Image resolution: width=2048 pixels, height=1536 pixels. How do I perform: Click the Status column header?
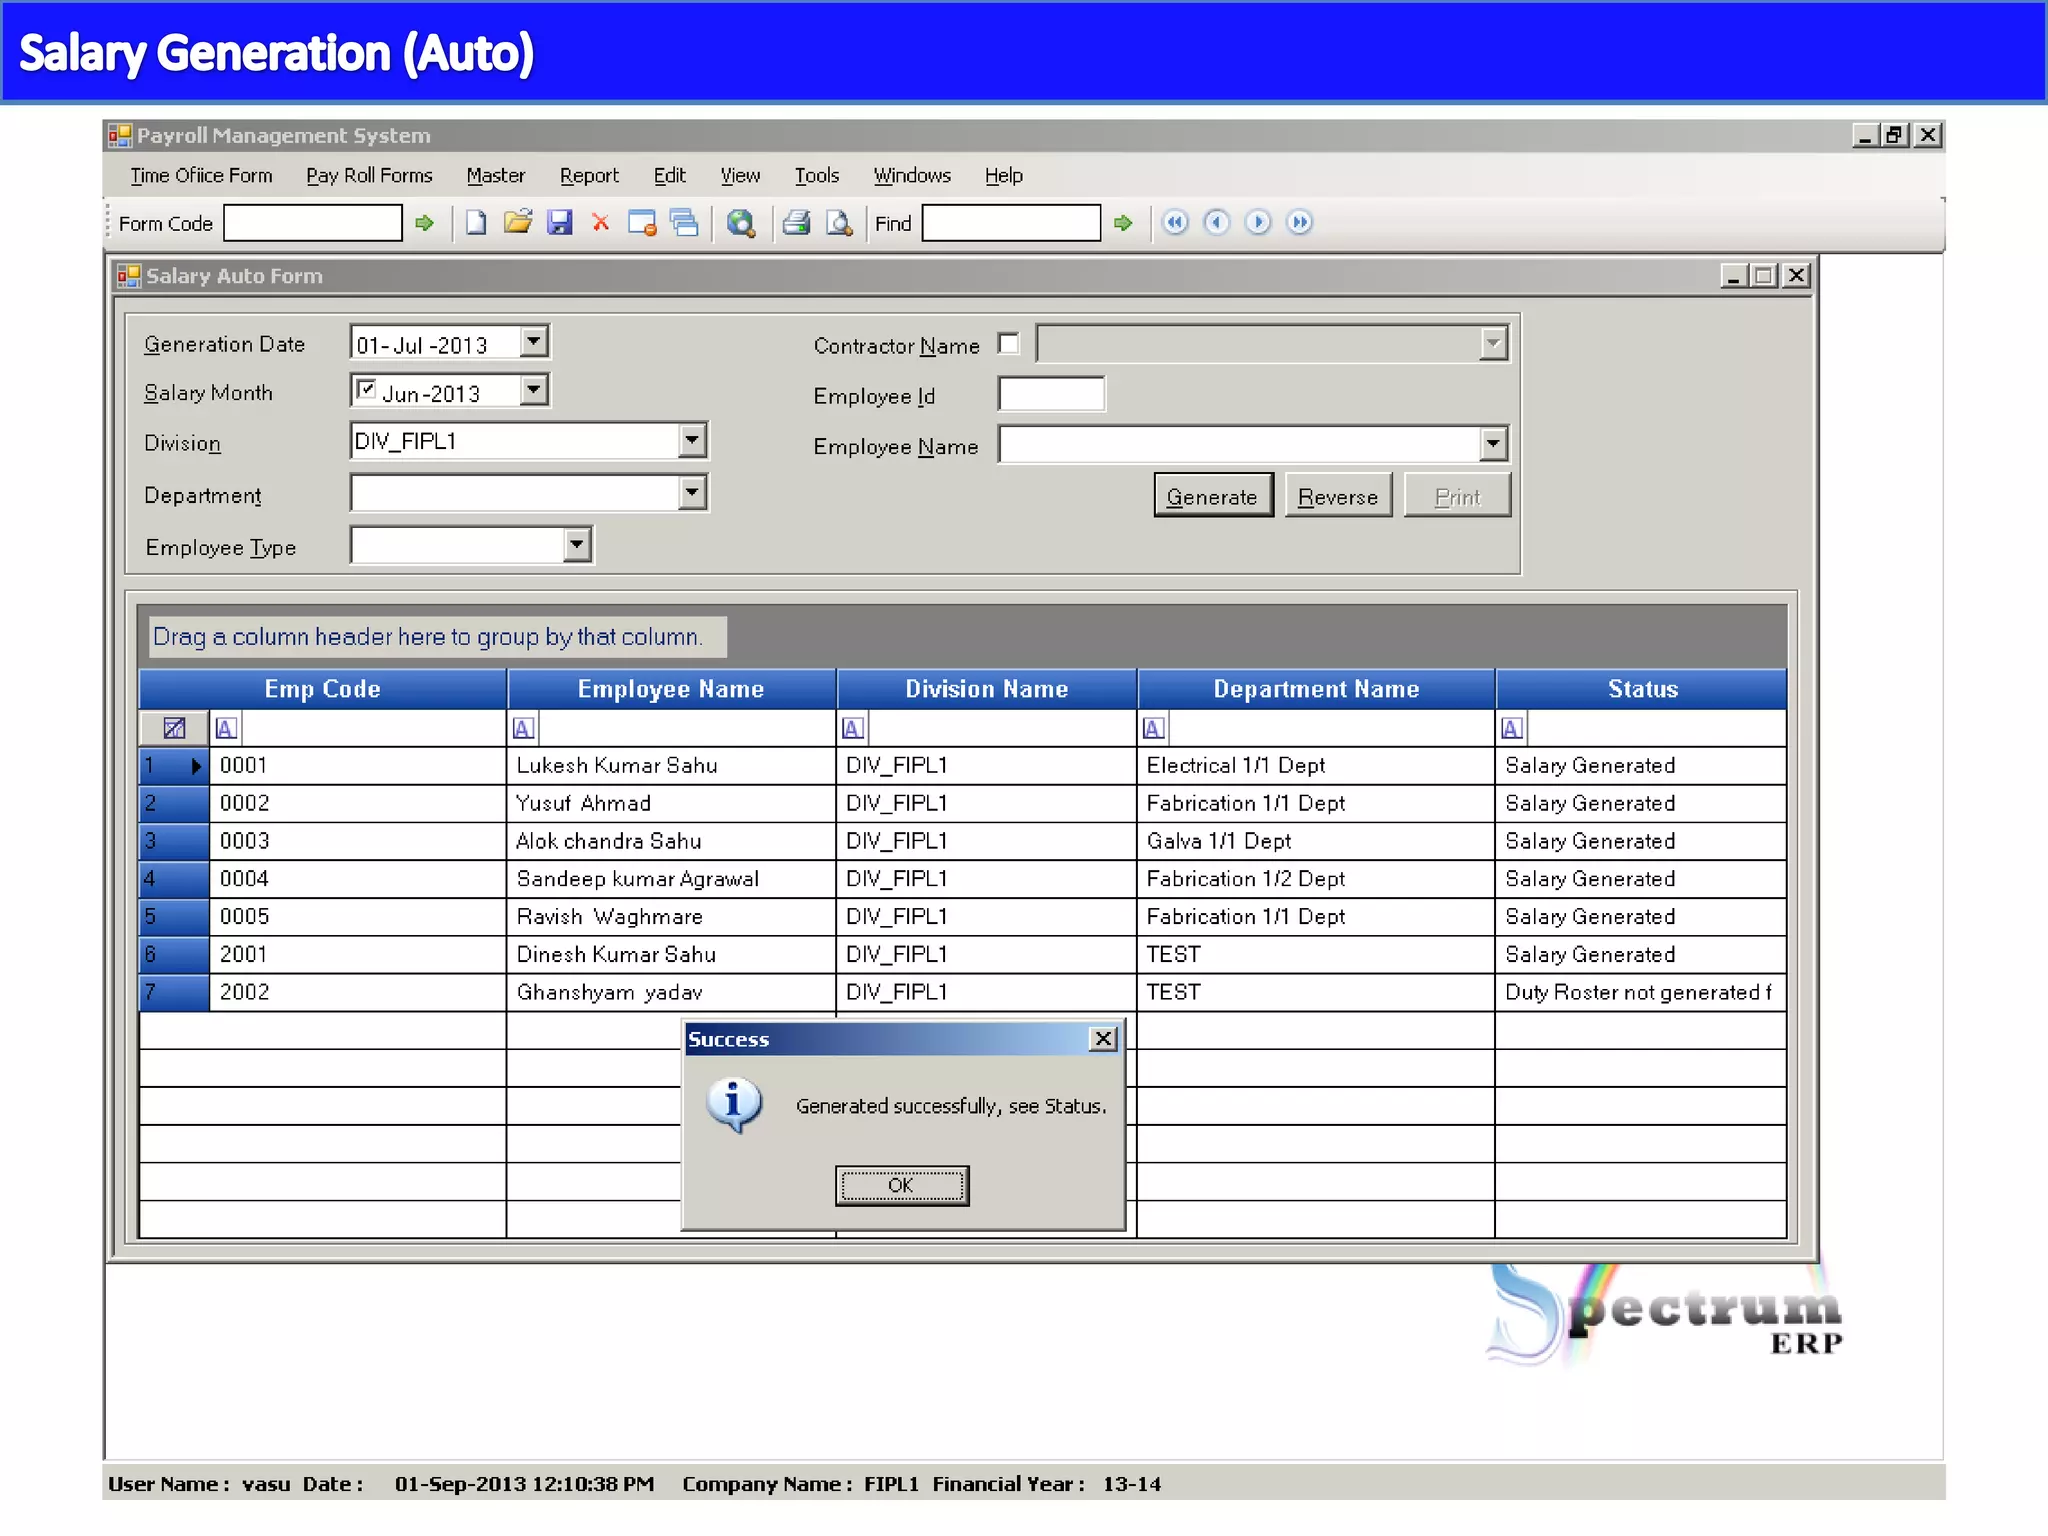1641,689
